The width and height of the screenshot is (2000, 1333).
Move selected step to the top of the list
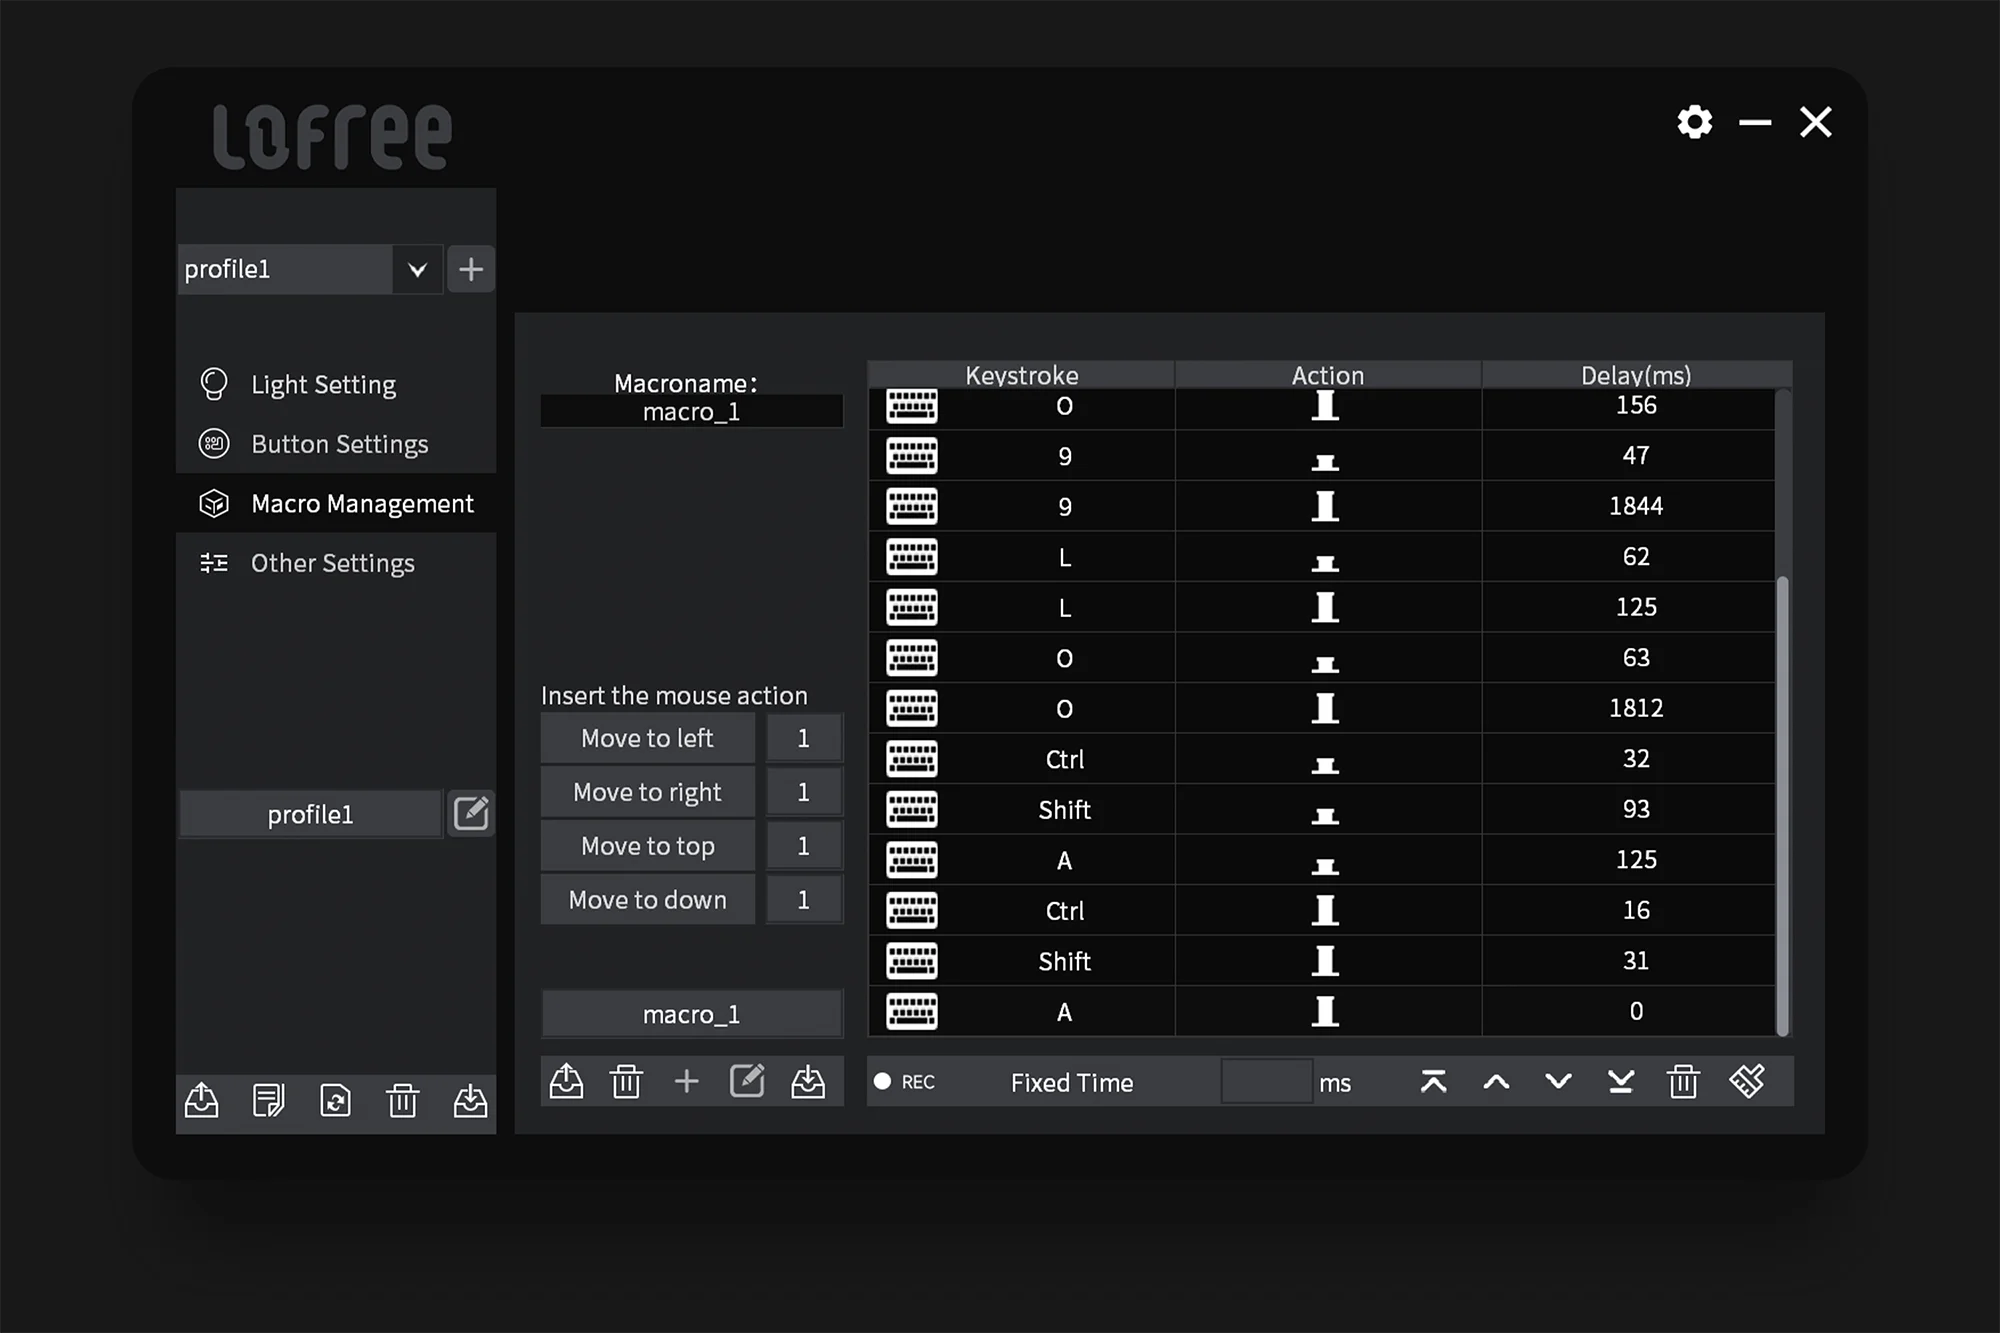1433,1081
